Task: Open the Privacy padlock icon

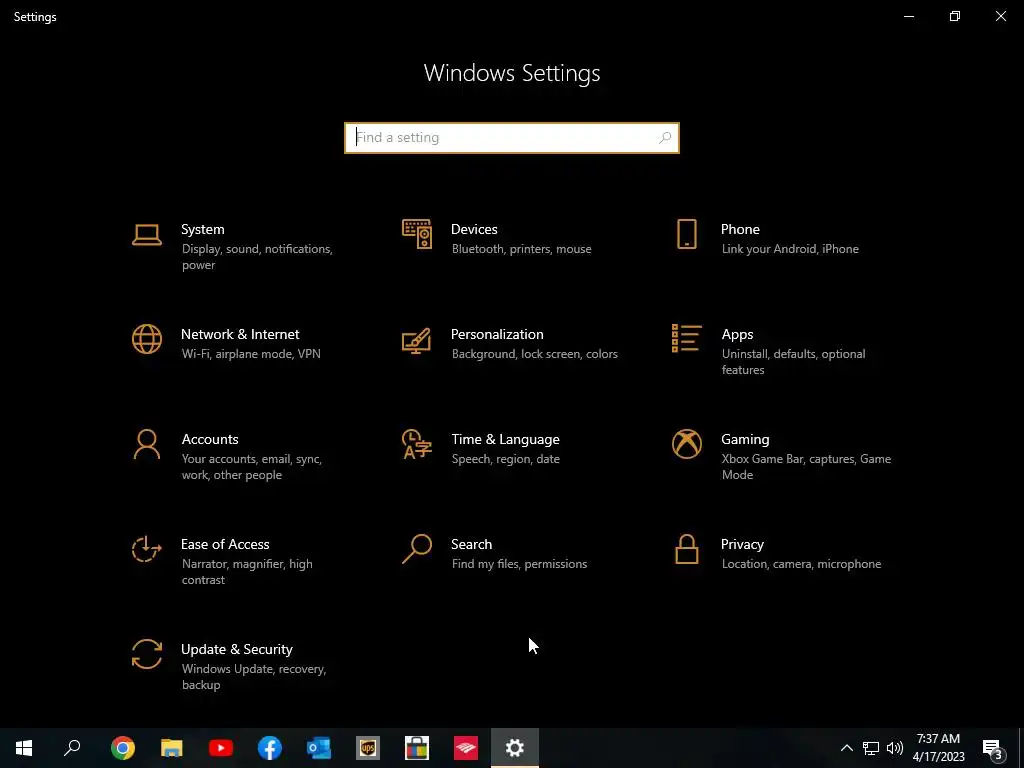Action: point(686,549)
